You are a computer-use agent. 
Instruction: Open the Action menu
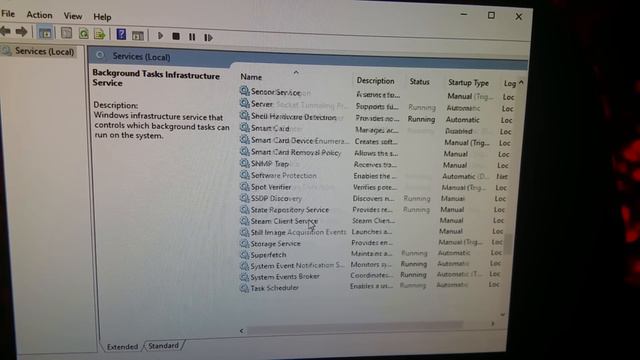[x=39, y=15]
